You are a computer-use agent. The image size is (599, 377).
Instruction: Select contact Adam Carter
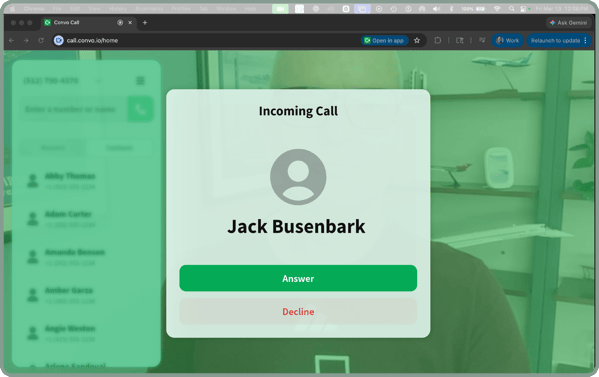(86, 219)
